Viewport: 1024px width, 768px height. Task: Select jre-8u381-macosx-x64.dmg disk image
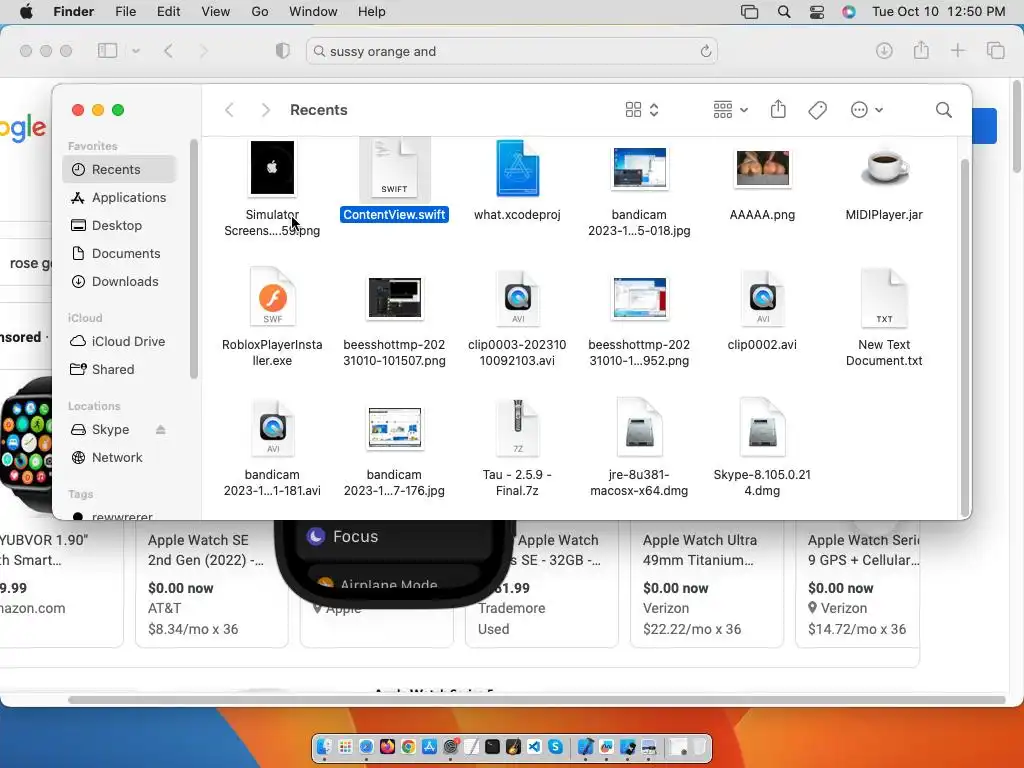point(639,428)
